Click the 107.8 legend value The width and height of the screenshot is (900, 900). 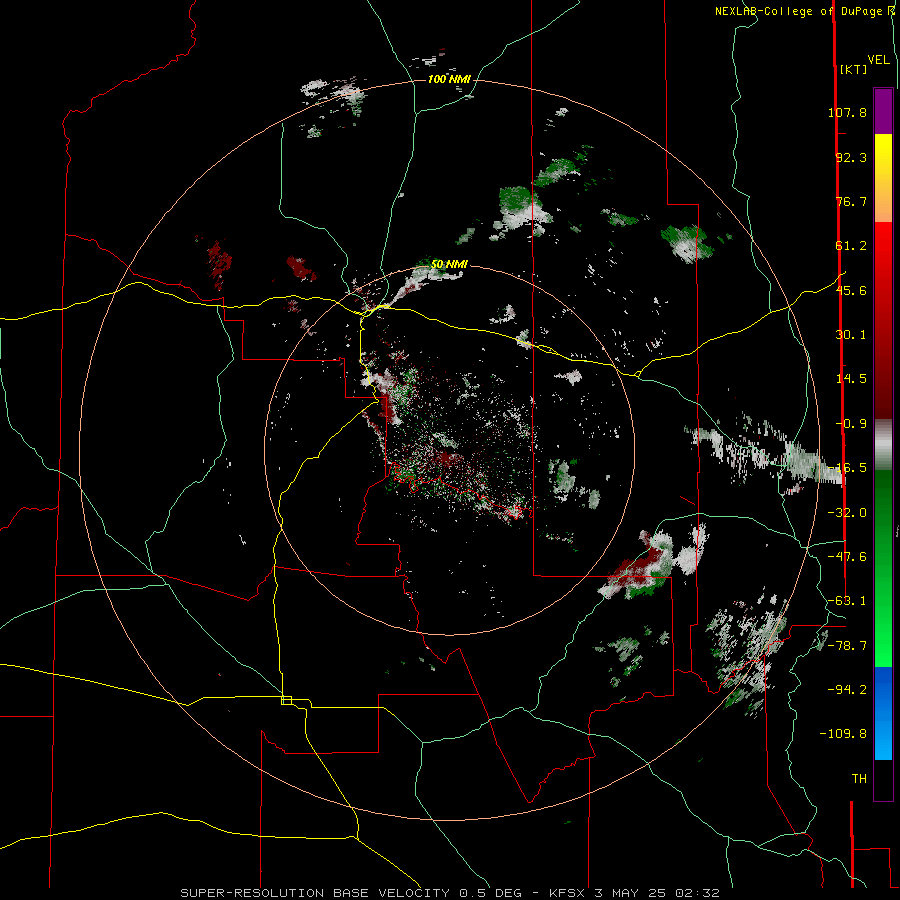pos(847,112)
